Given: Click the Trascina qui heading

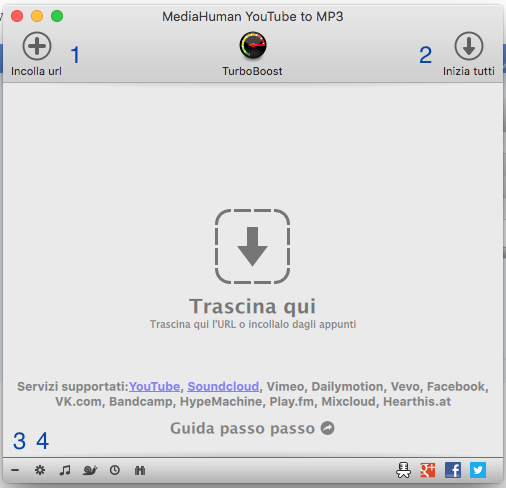Looking at the screenshot, I should click(252, 306).
